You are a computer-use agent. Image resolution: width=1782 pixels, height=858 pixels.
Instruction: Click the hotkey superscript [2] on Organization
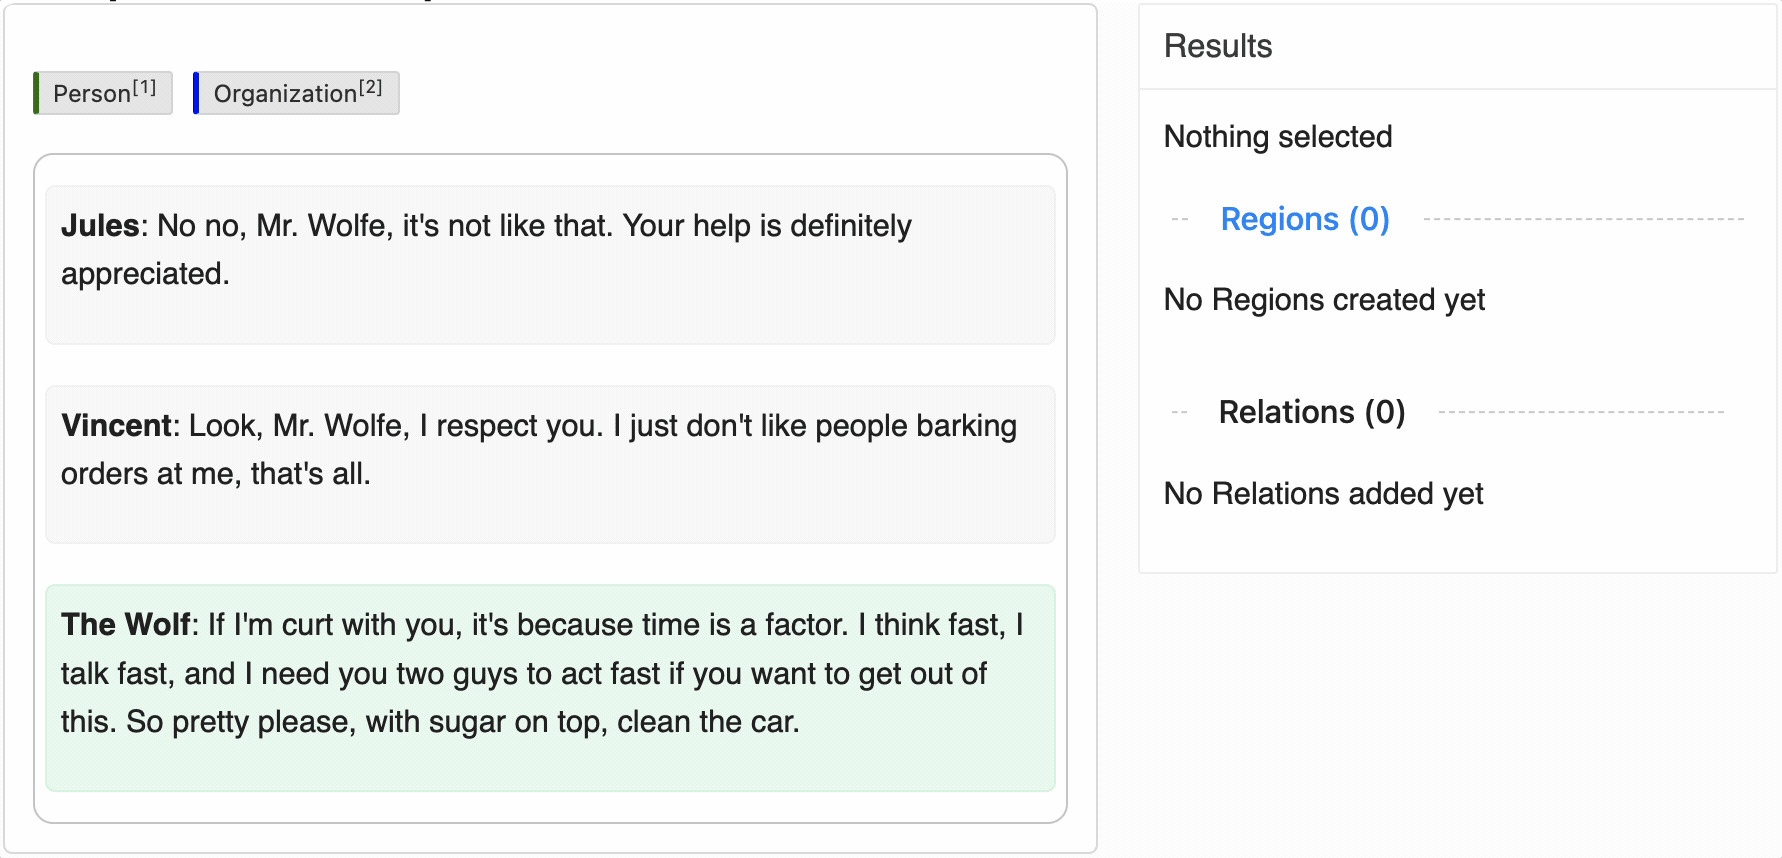370,87
